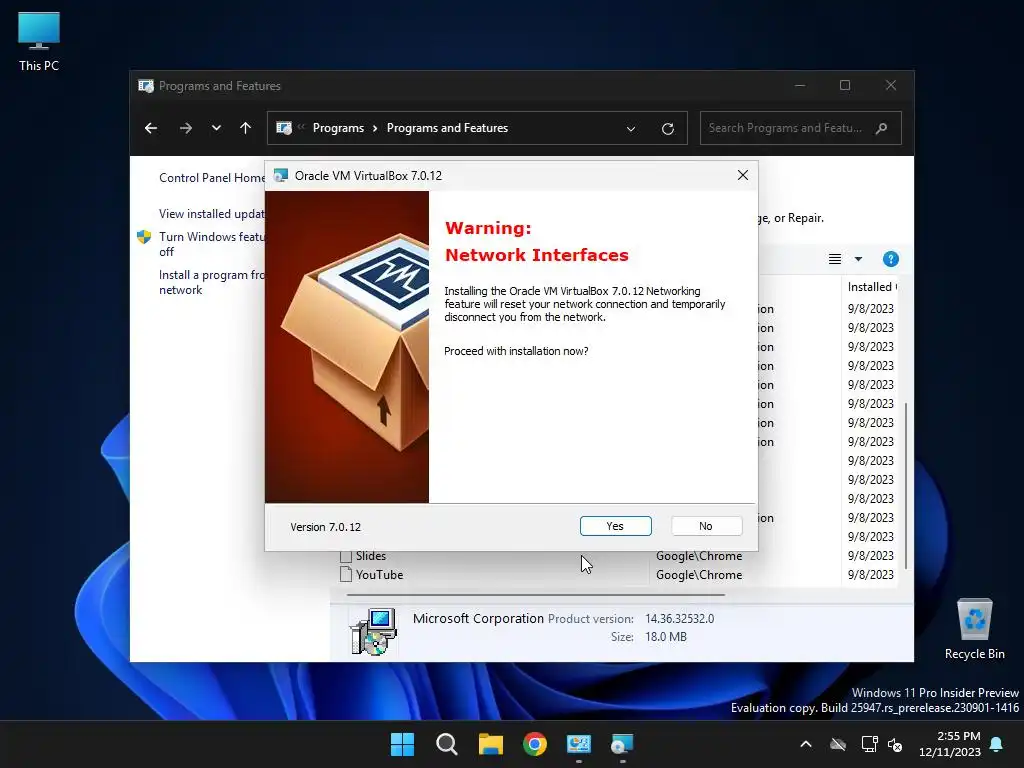This screenshot has height=768, width=1024.
Task: Click the Microsoft Corporation publisher name
Action: coord(478,618)
